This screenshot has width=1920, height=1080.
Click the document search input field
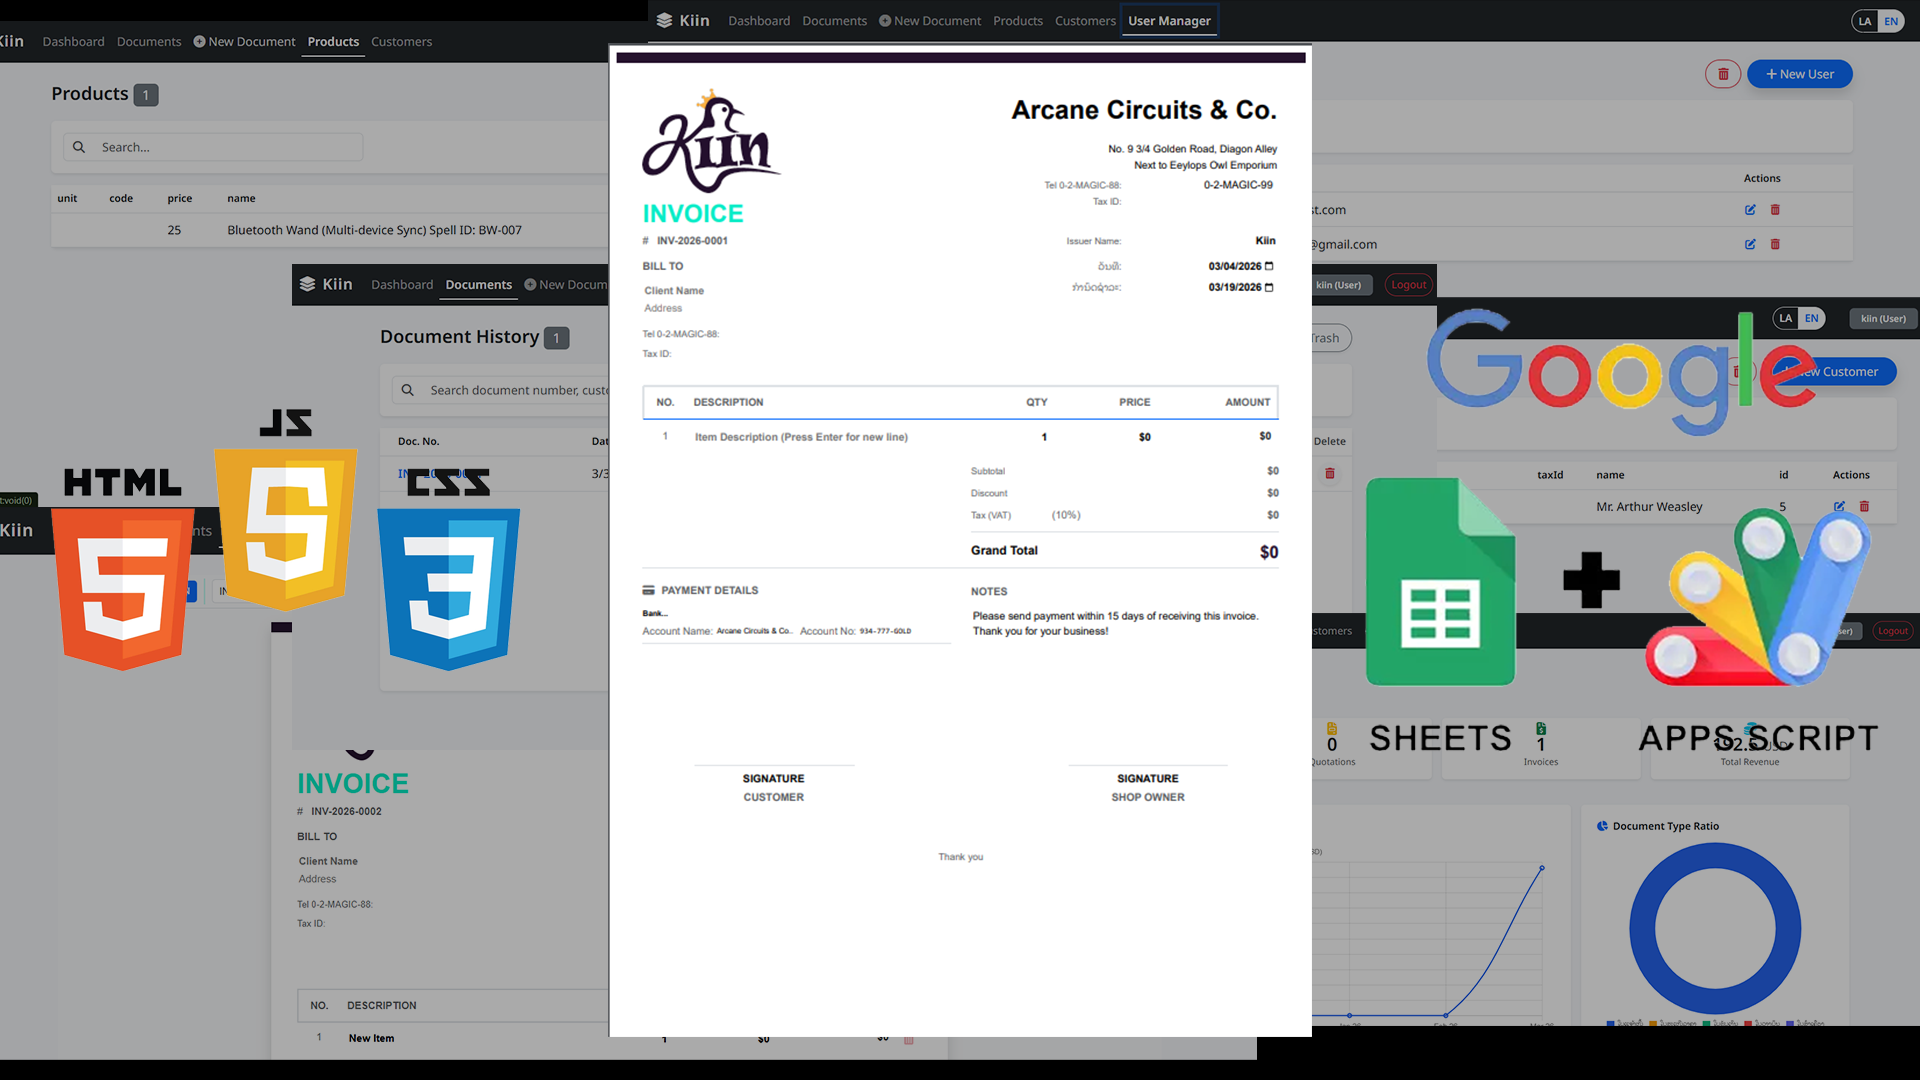tap(520, 390)
